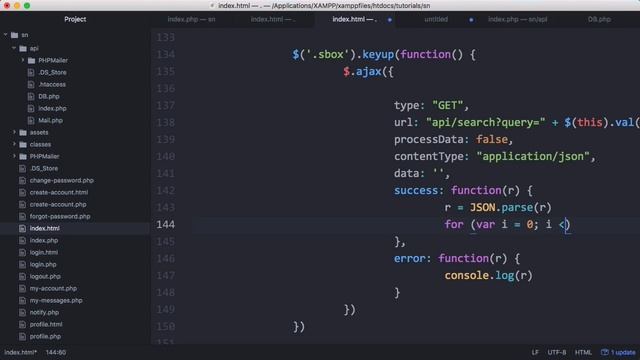Screen dimensions: 640x360
Task: Collapse the sn root folder arrow
Action: pos(6,35)
